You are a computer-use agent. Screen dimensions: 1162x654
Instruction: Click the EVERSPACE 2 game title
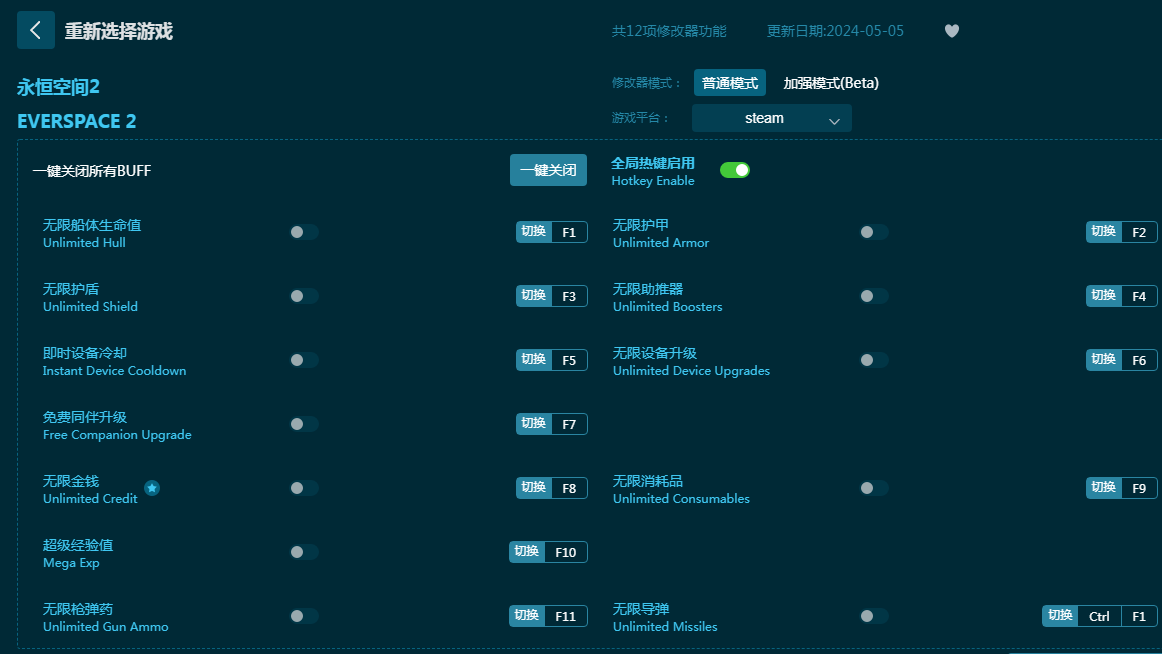tap(76, 121)
